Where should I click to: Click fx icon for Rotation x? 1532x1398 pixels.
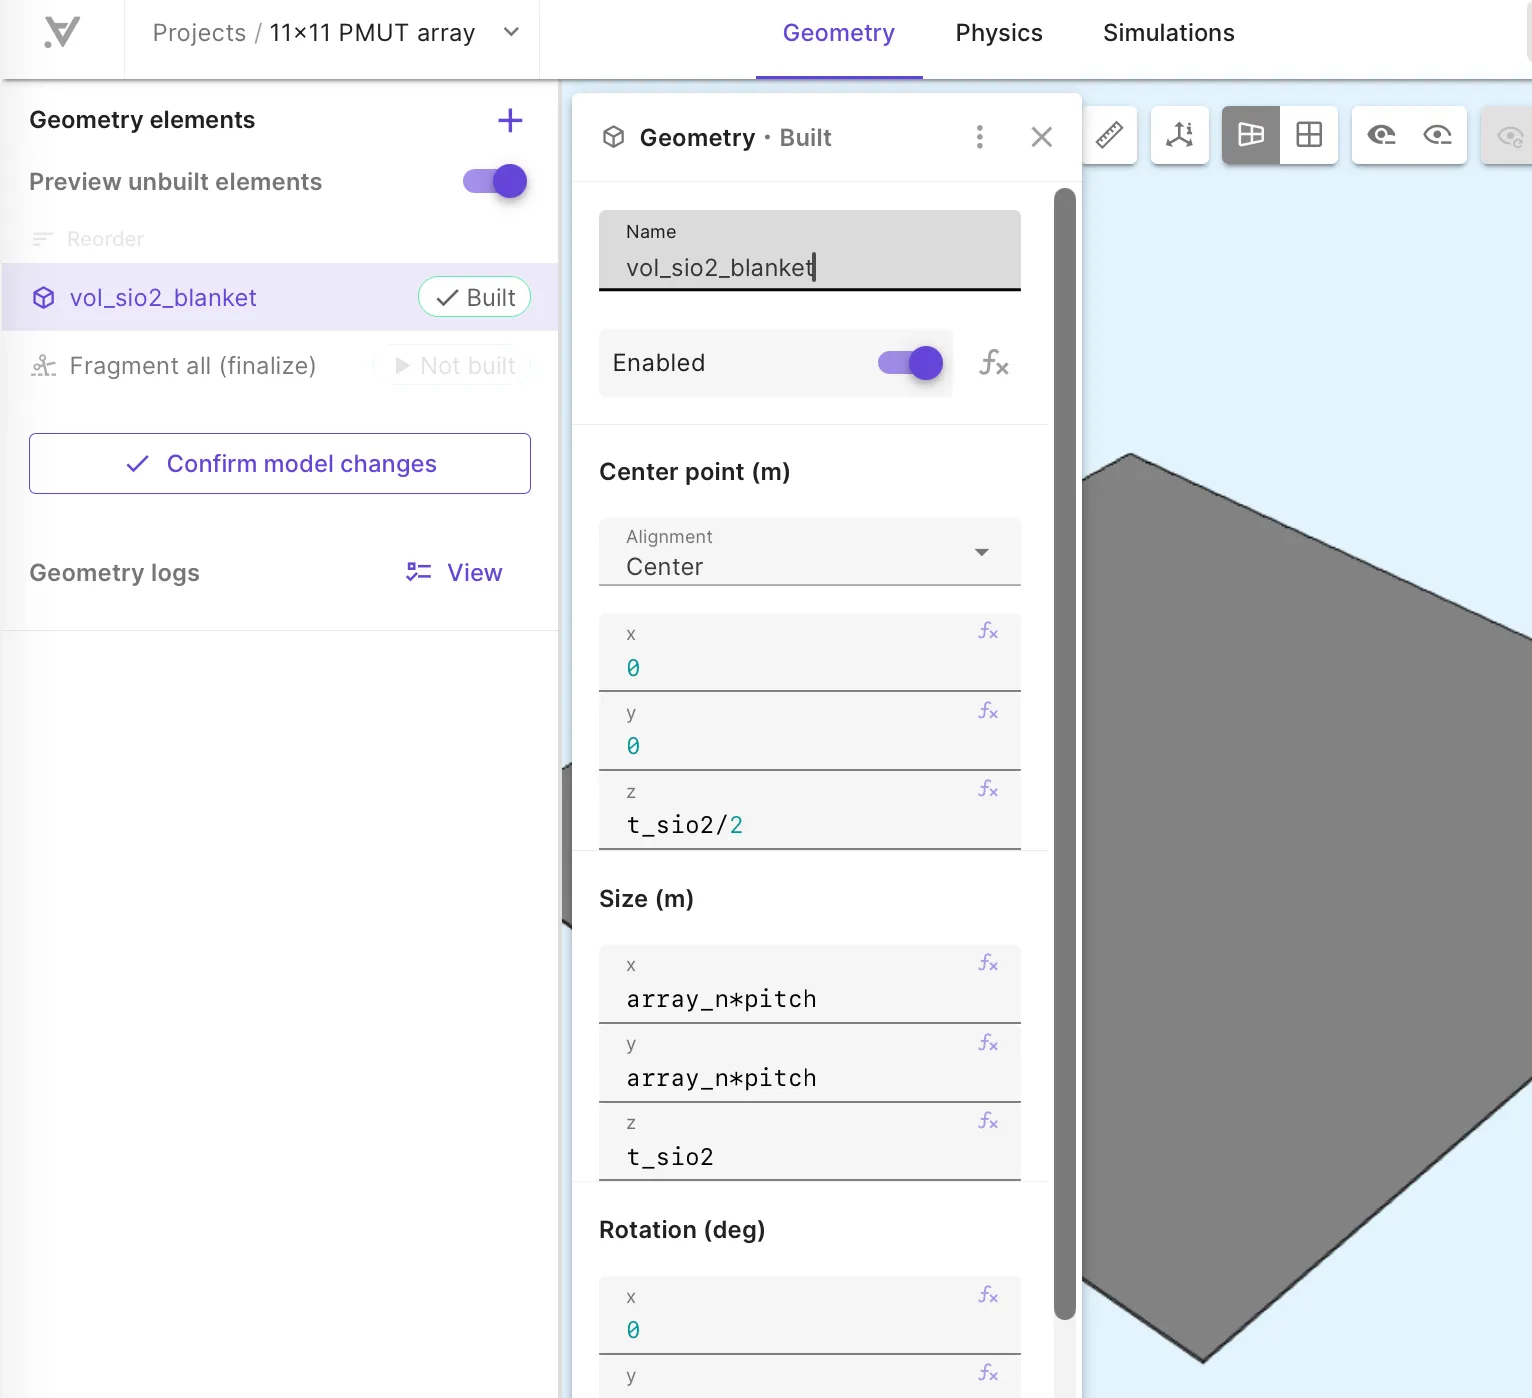(x=988, y=1295)
